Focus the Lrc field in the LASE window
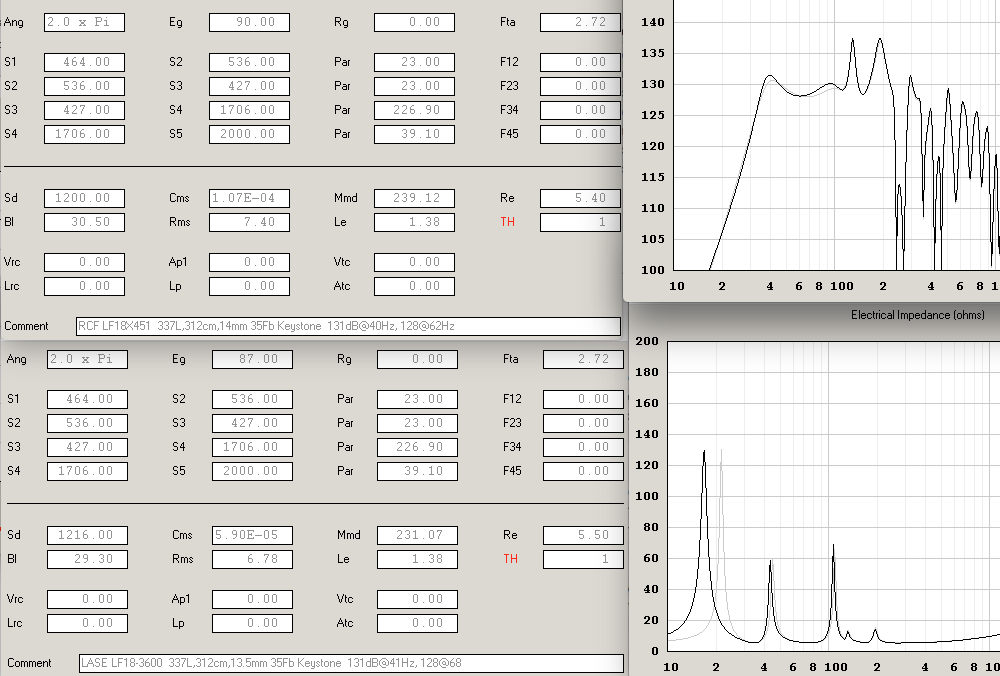Screen dimensions: 1000x676 tap(87, 624)
